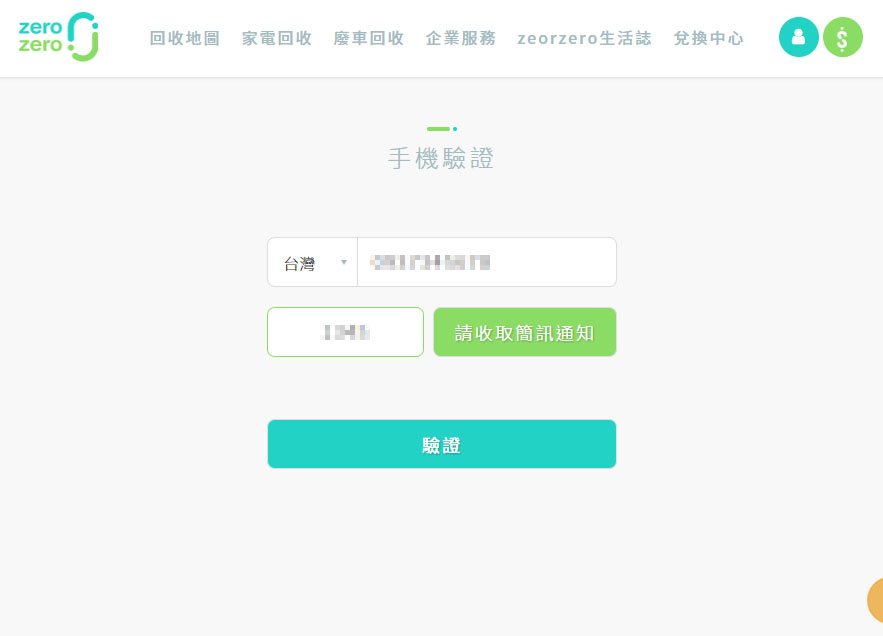Viewport: 883px width, 636px height.
Task: Click the dropdown arrow next to 台灣
Action: (x=344, y=262)
